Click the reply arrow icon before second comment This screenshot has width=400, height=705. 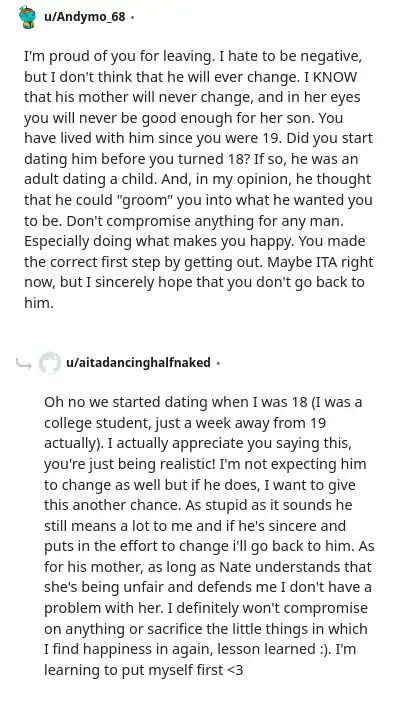point(23,364)
